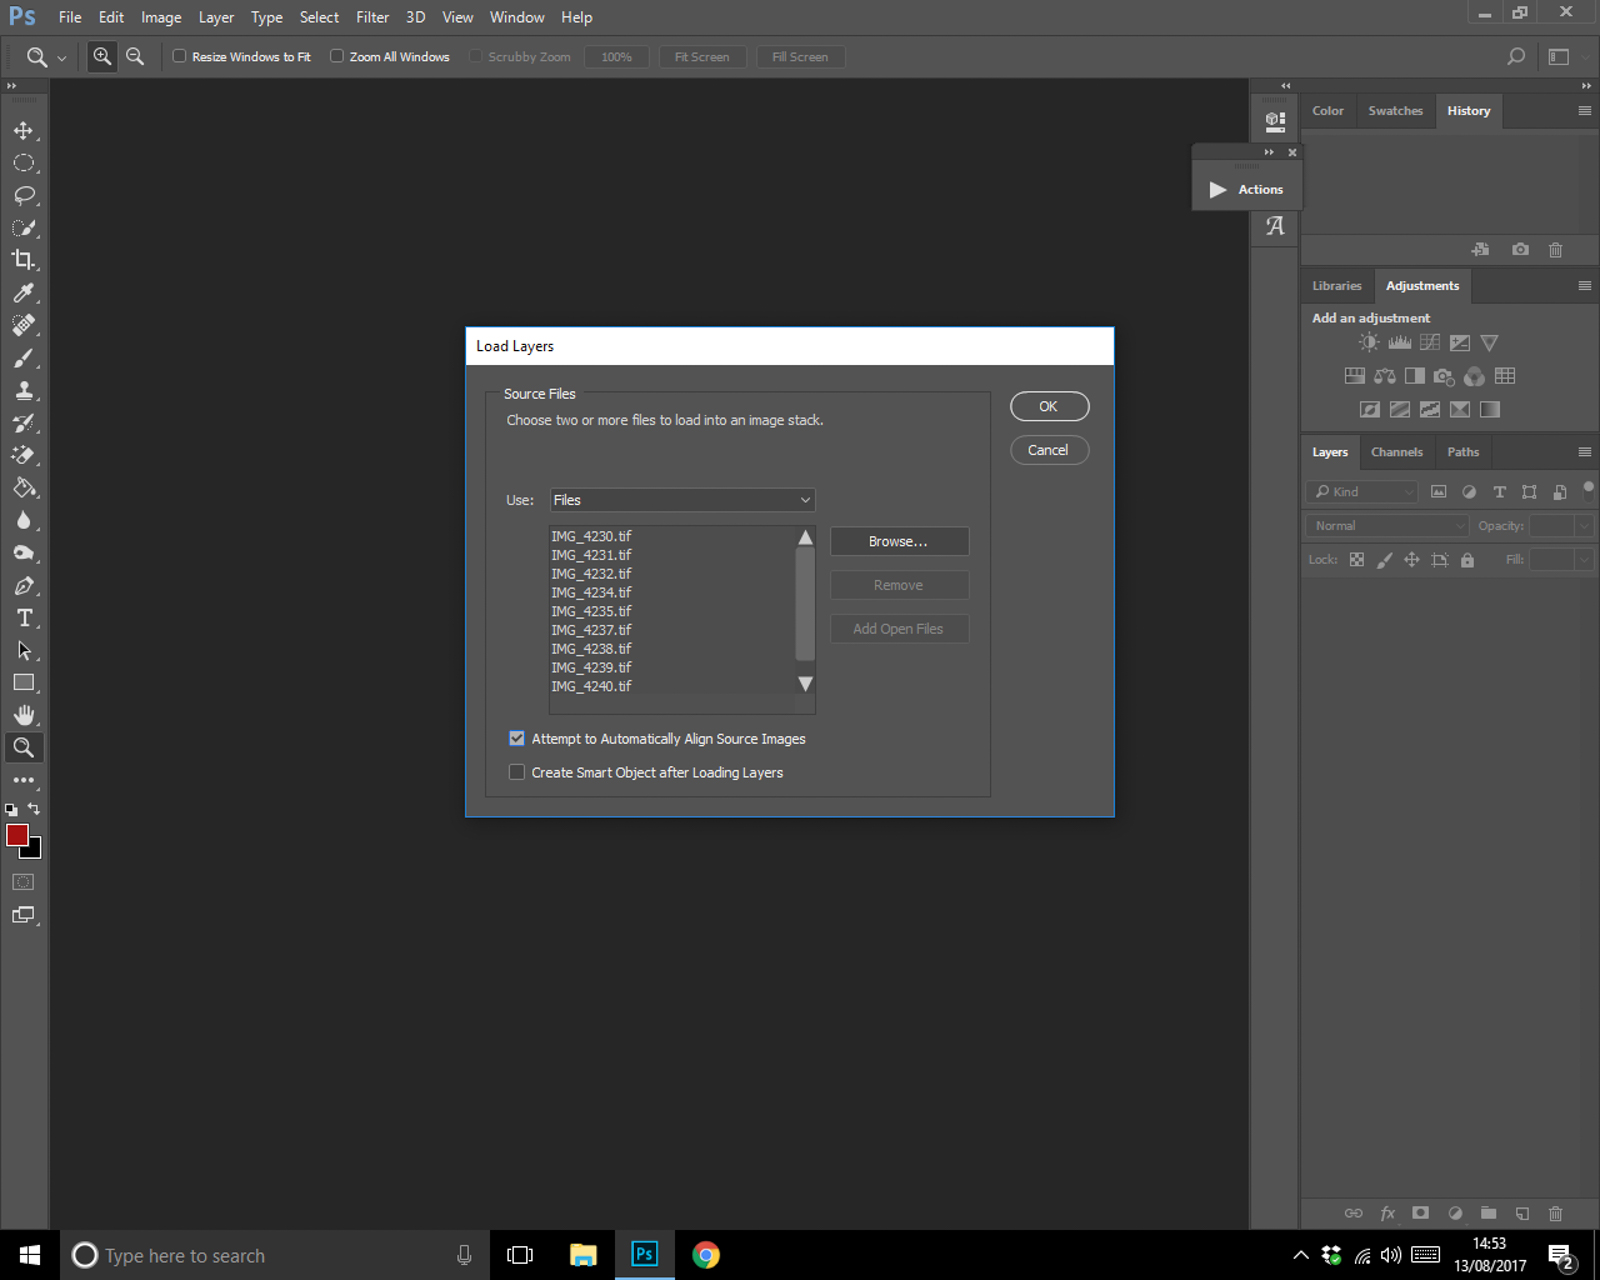
Task: Toggle Resize Windows to Fit checkbox
Action: 180,57
